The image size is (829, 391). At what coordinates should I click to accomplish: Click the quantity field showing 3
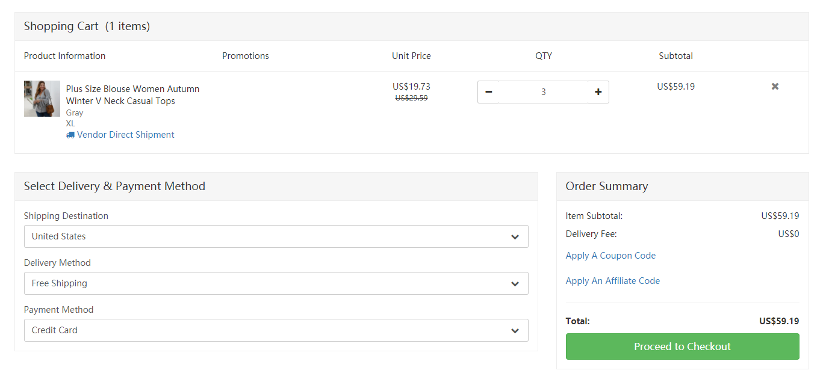pos(543,92)
